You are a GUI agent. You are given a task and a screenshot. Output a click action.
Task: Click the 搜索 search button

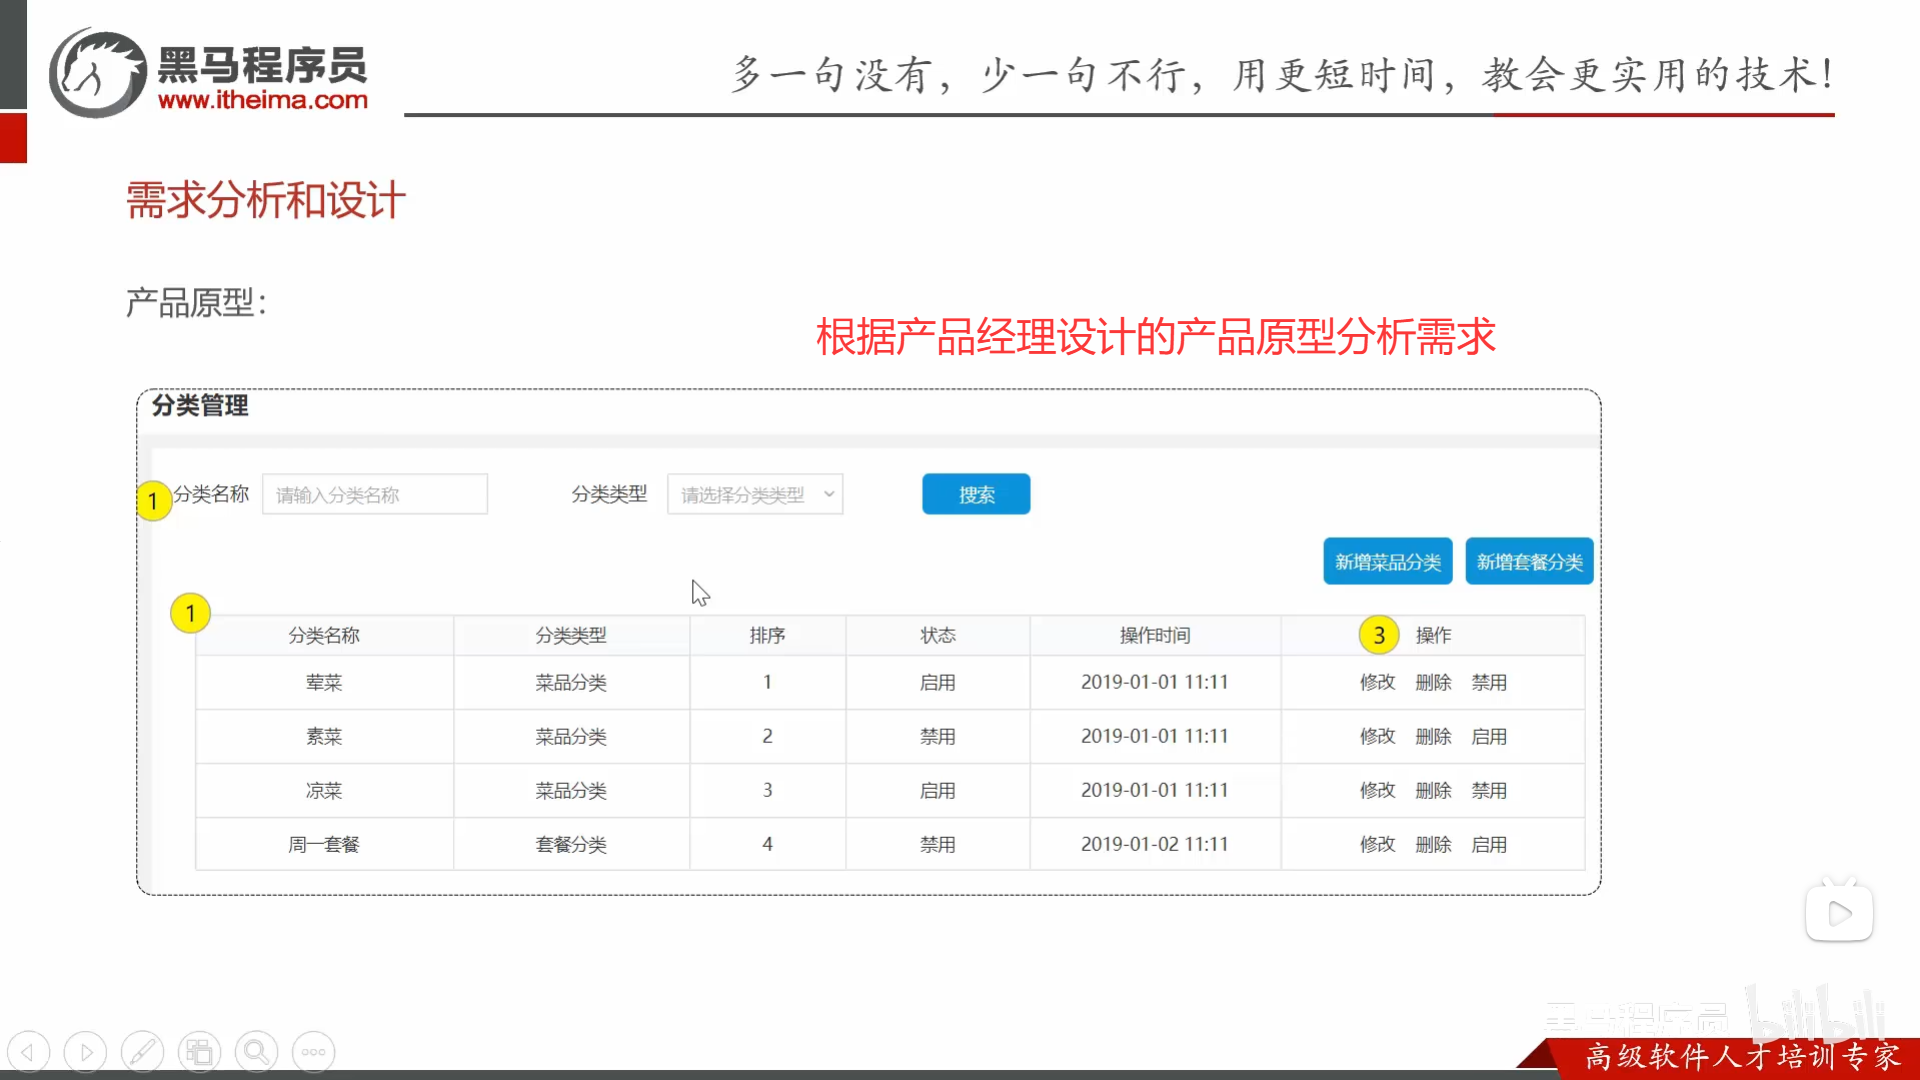click(976, 493)
